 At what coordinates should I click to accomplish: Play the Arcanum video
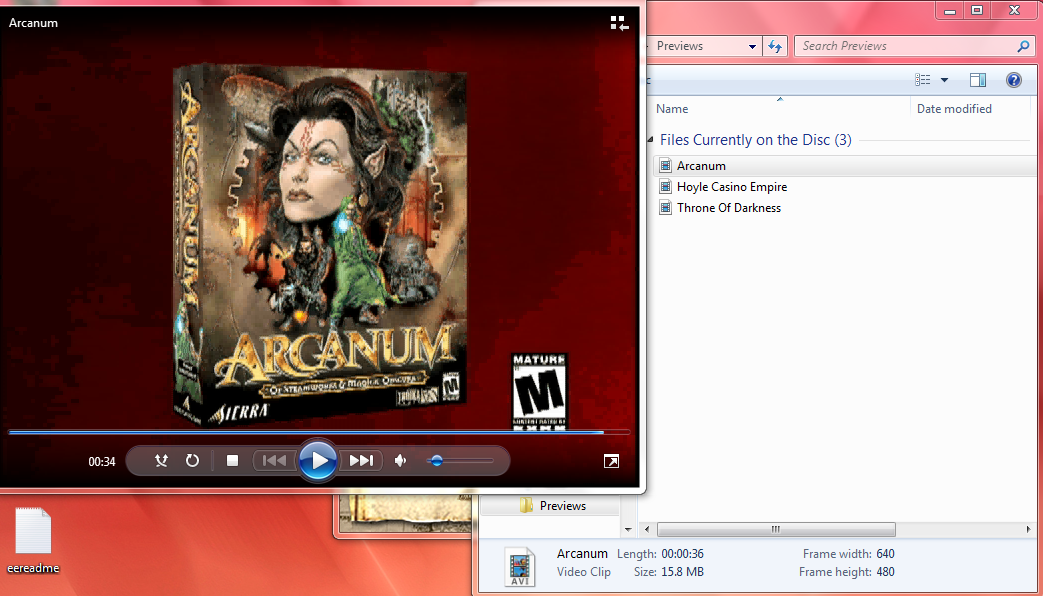point(318,460)
